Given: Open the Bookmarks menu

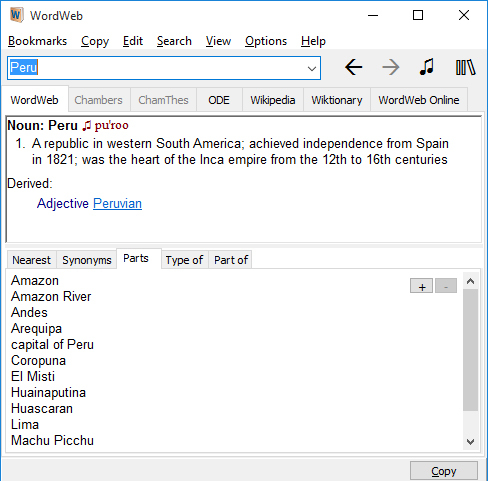Looking at the screenshot, I should click(x=37, y=41).
